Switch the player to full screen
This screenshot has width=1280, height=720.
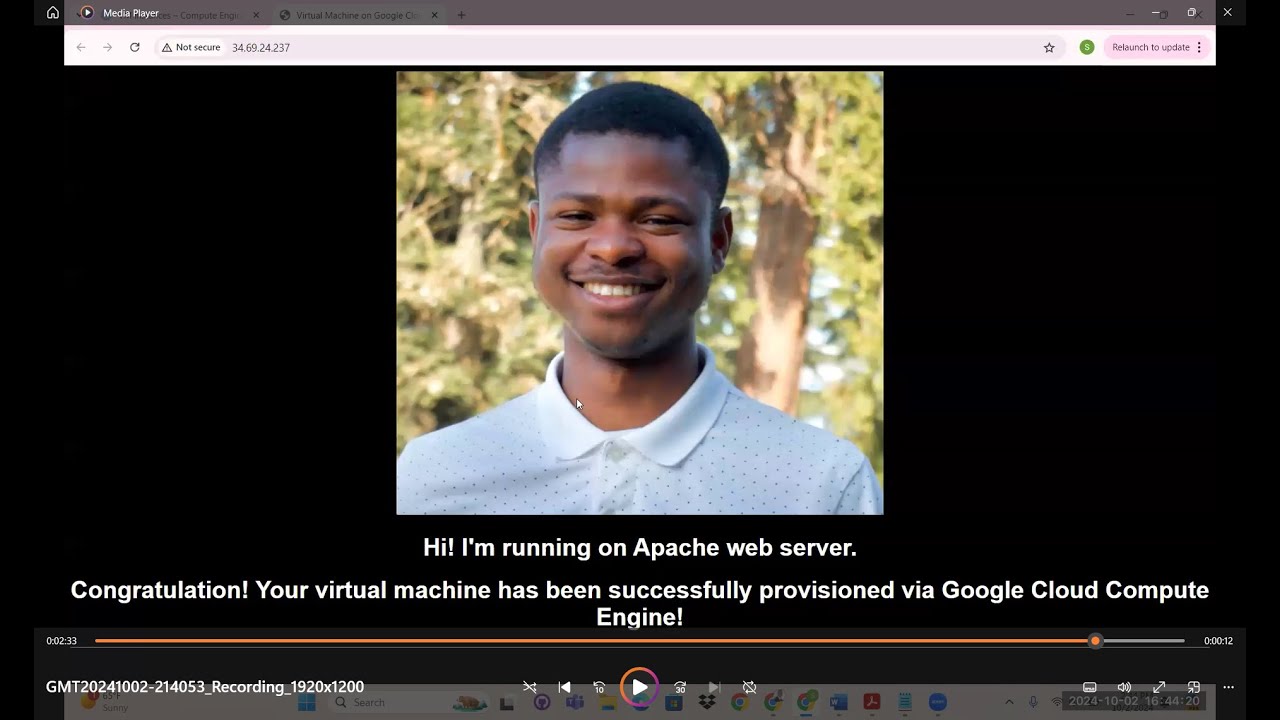click(x=1159, y=687)
